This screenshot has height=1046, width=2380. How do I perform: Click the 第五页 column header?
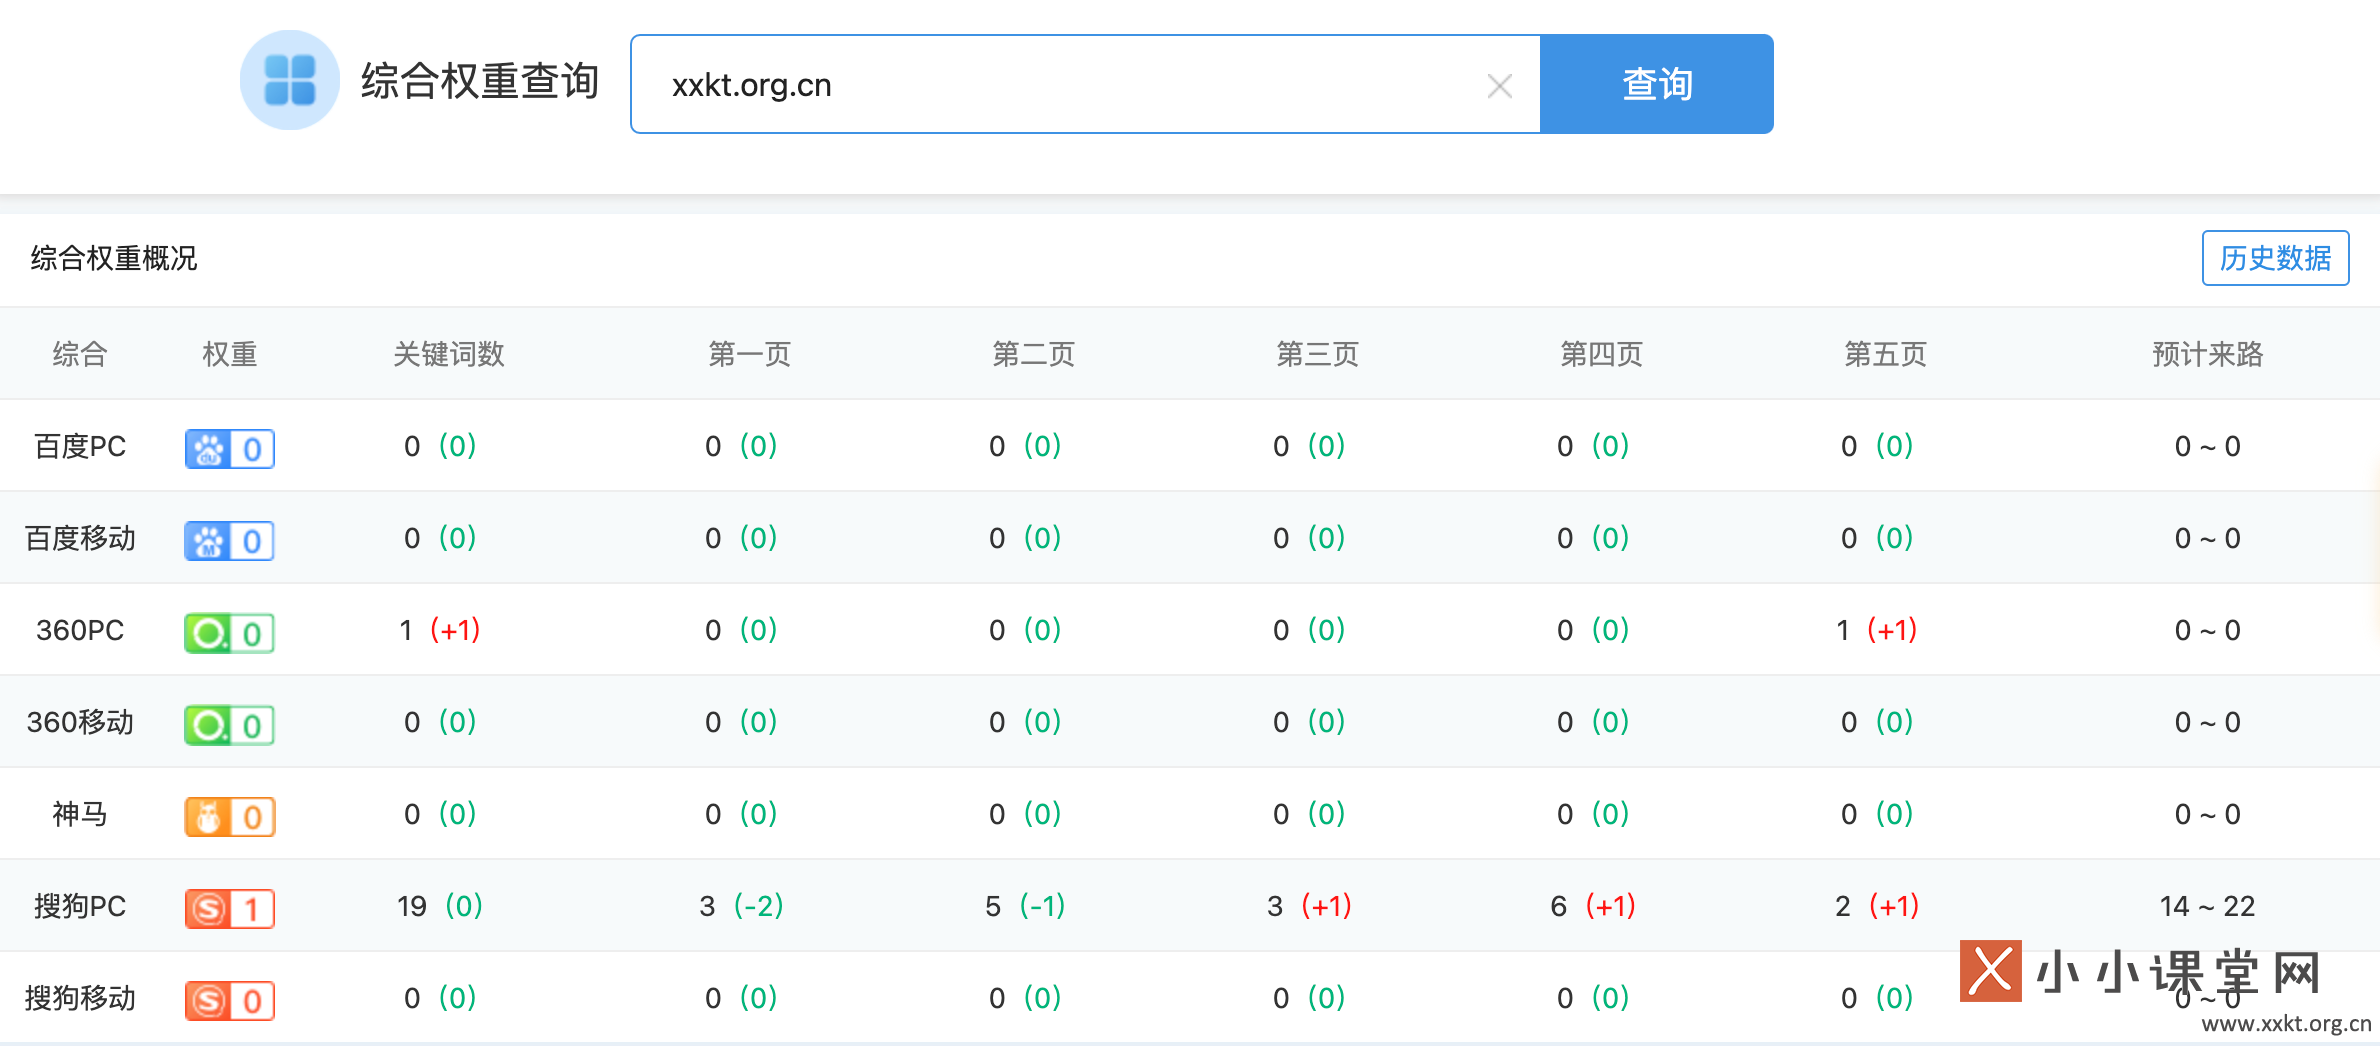[1886, 354]
